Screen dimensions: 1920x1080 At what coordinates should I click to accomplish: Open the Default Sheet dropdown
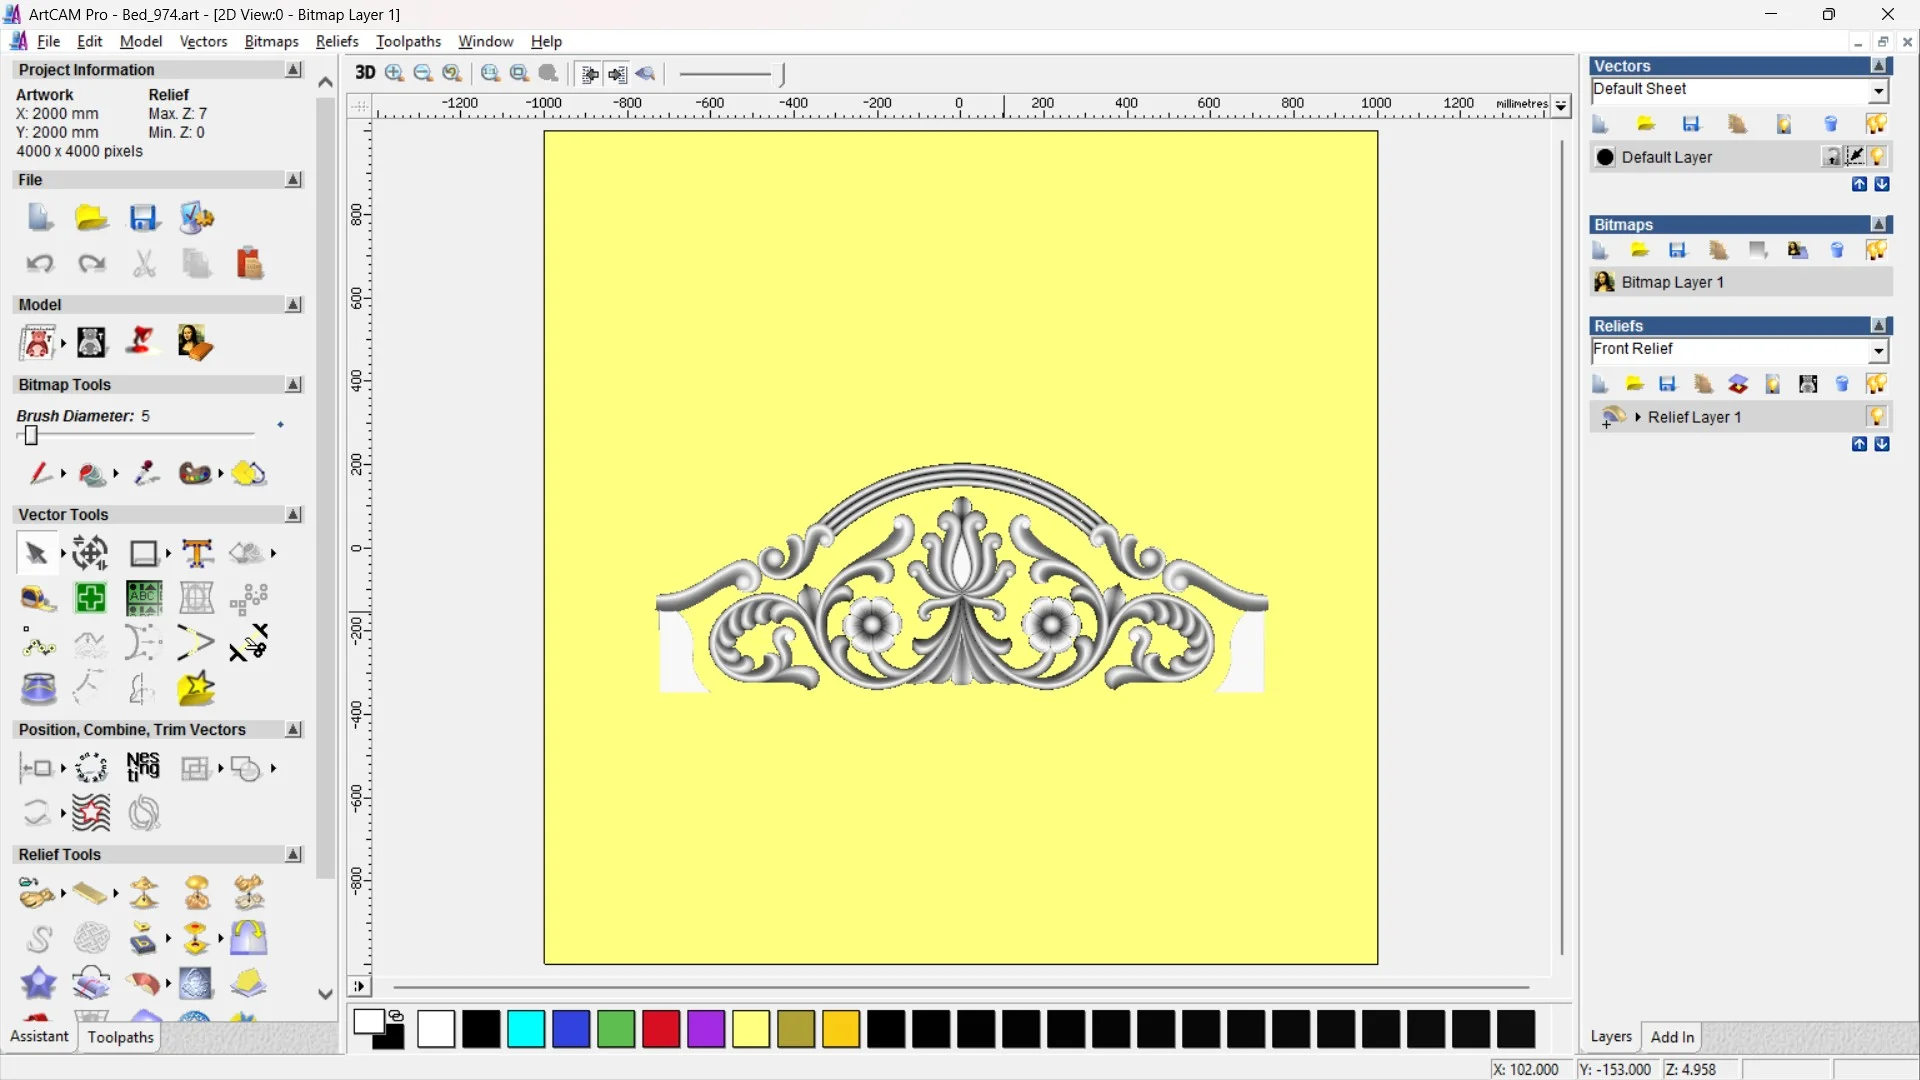coord(1878,91)
